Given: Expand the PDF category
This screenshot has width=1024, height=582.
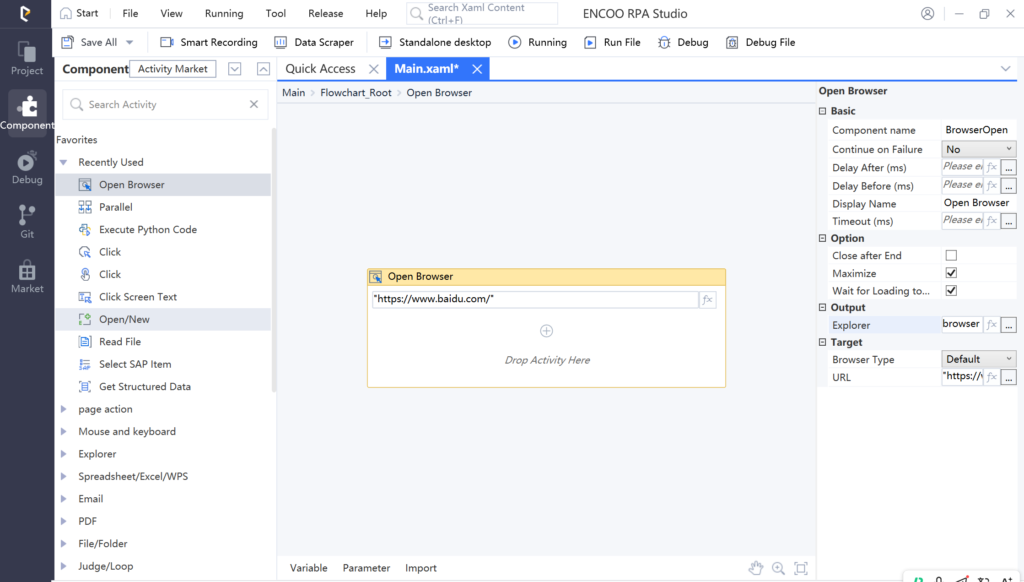Looking at the screenshot, I should pyautogui.click(x=63, y=521).
